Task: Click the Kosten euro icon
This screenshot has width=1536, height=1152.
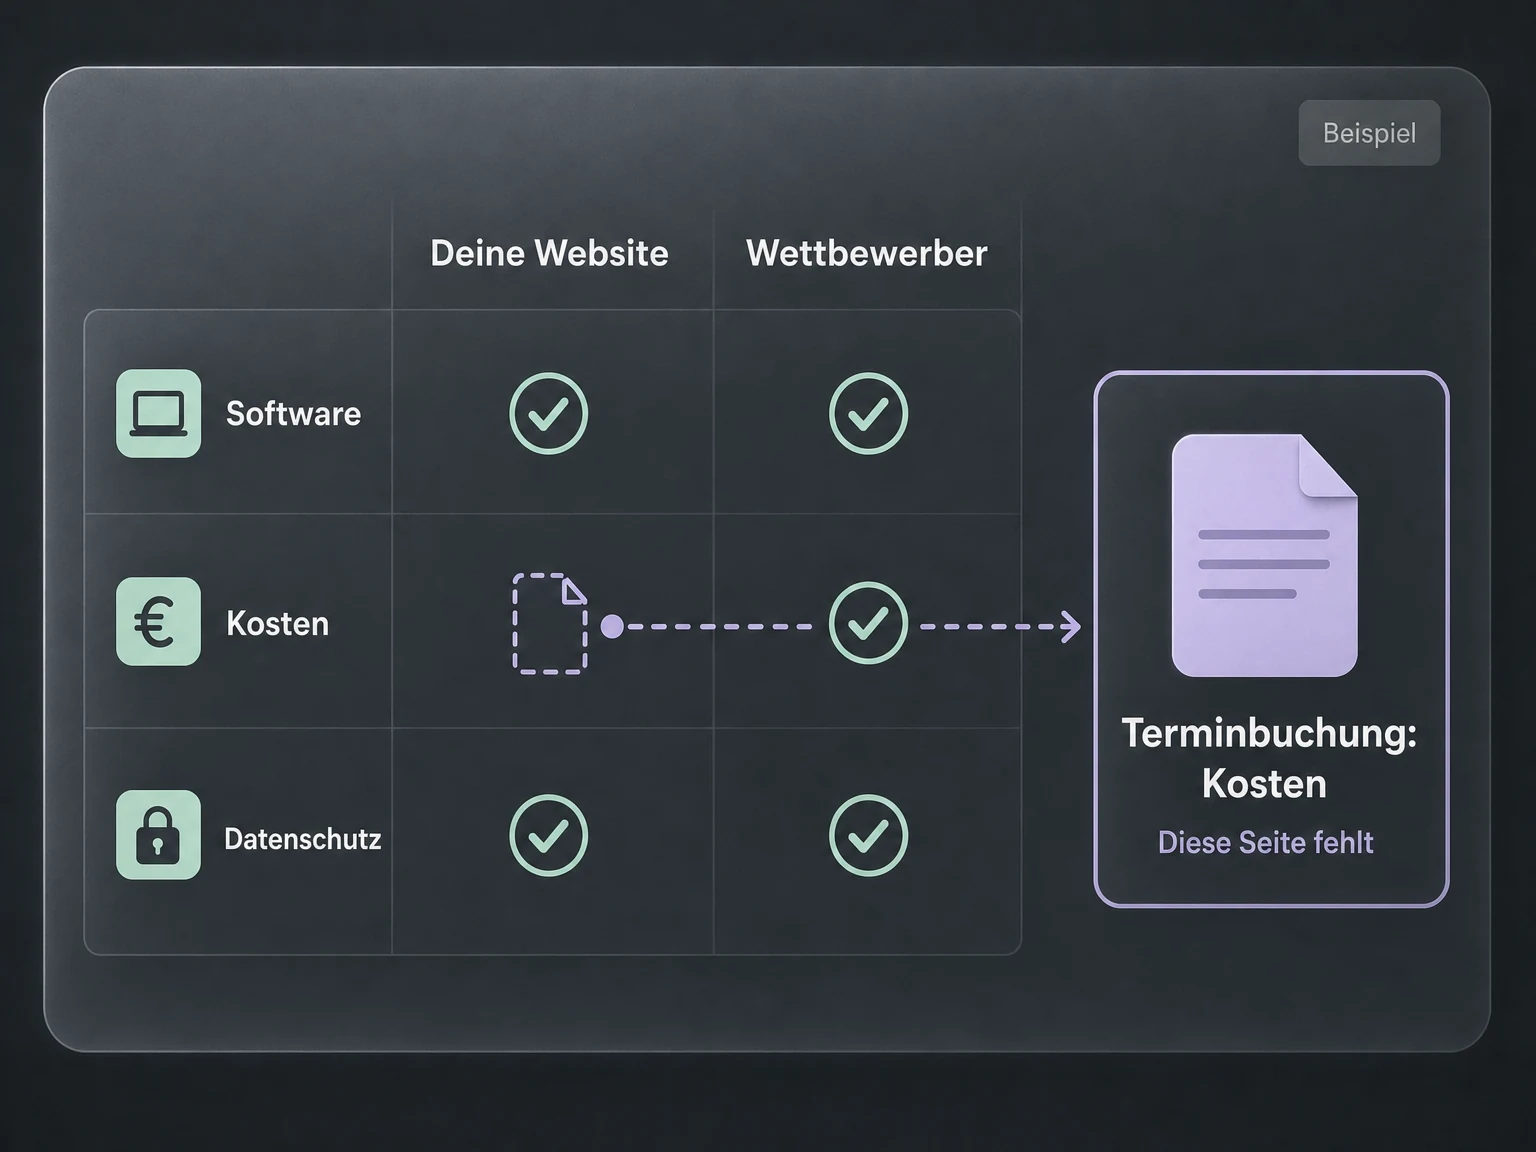Action: click(158, 622)
